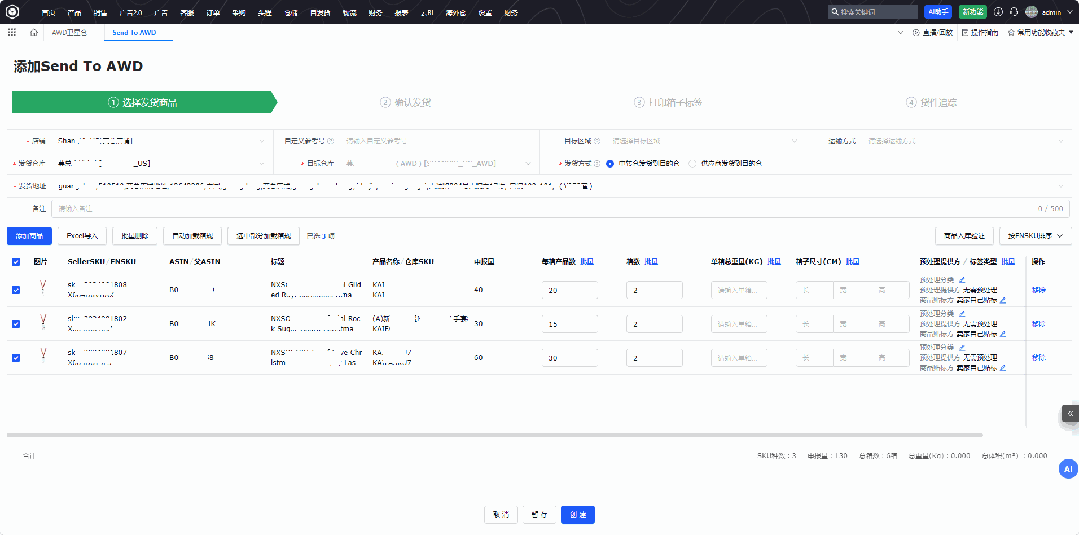Image resolution: width=1079 pixels, height=535 pixels.
Task: Click the help question-mark icon in header
Action: [998, 12]
